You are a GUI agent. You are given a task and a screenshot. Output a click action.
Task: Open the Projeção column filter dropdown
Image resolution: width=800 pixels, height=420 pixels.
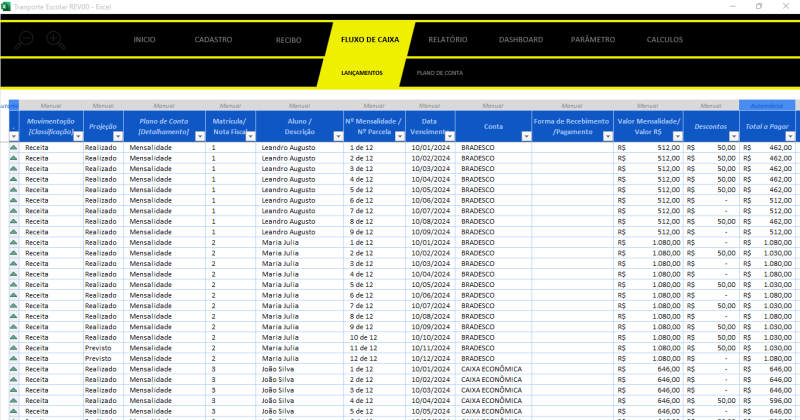pyautogui.click(x=119, y=136)
